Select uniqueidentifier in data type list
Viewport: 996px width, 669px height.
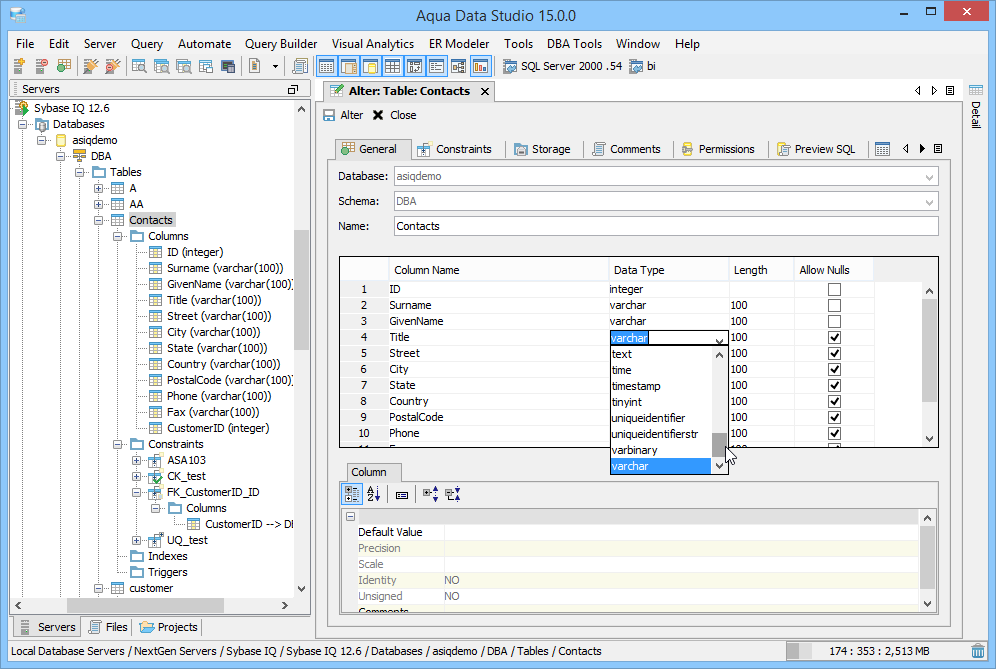(661, 418)
